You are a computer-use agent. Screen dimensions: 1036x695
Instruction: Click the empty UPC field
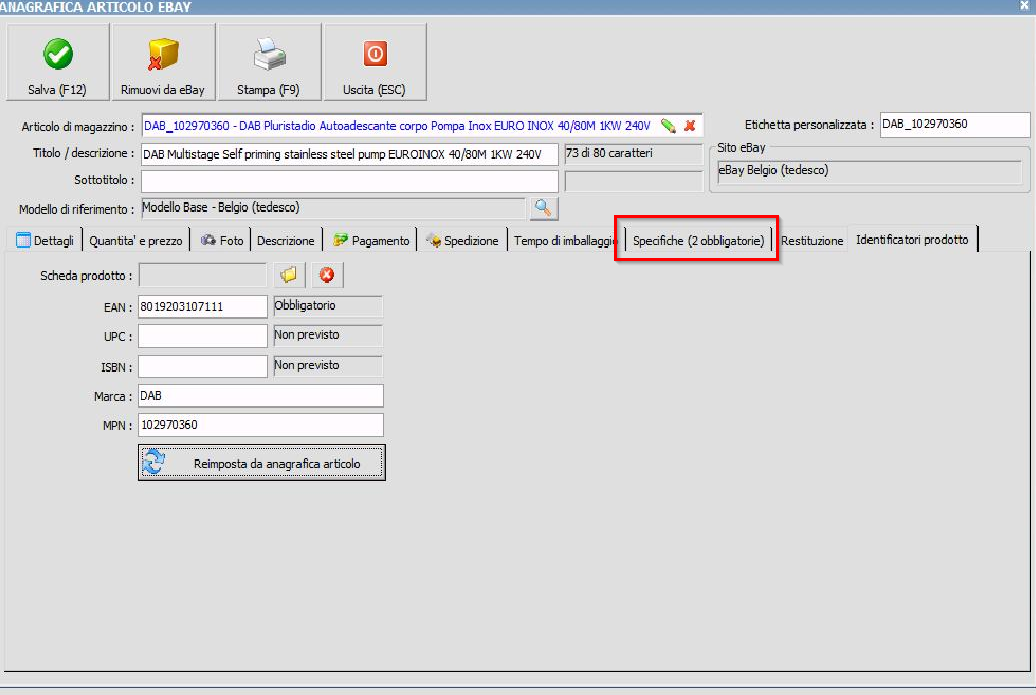[x=203, y=336]
